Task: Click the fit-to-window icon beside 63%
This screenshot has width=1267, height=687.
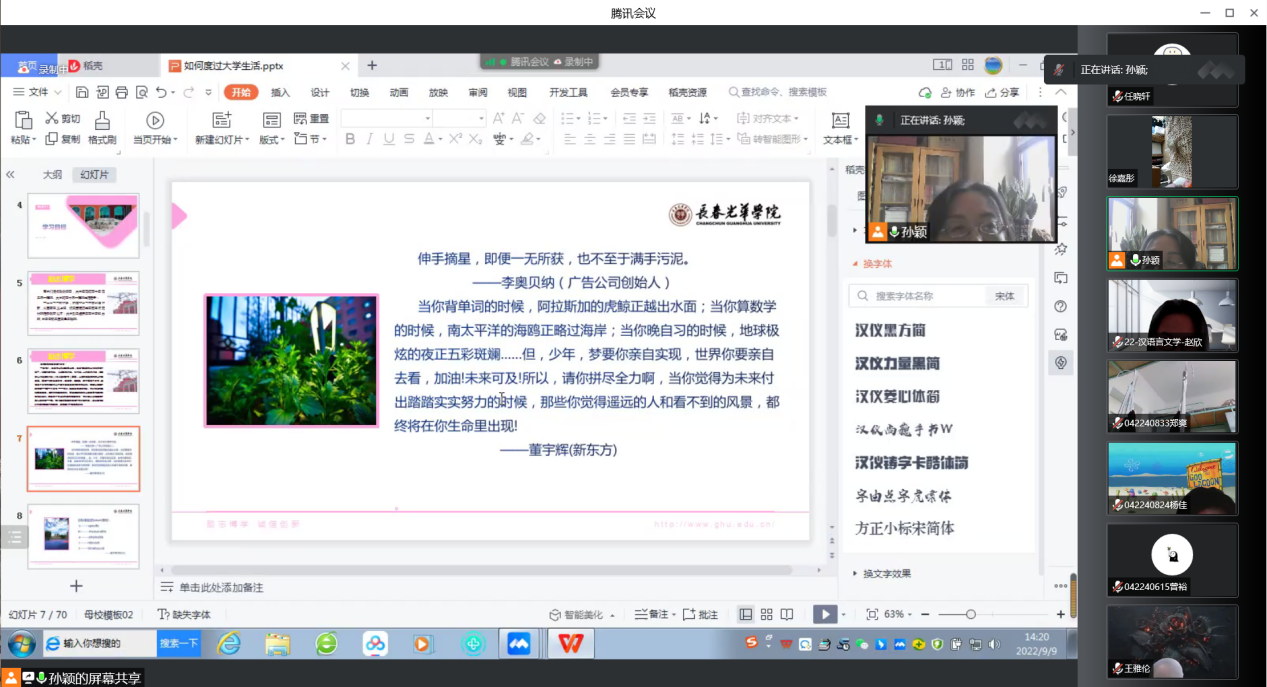Action: [x=872, y=614]
